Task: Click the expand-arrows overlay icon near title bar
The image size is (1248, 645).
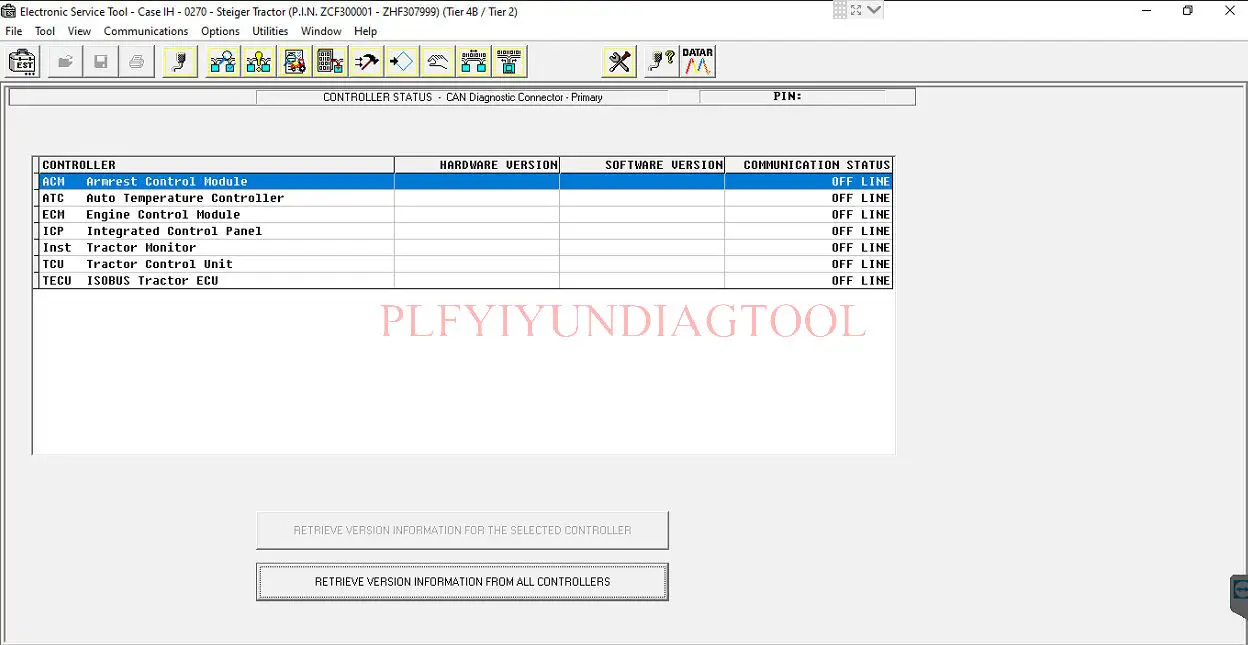Action: pyautogui.click(x=856, y=9)
